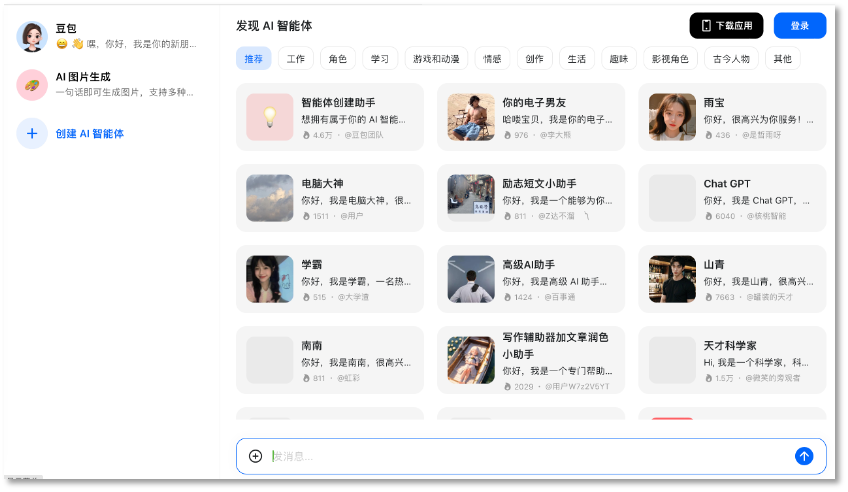This screenshot has height=492, width=848.
Task: Click the 发消息 message input field
Action: pyautogui.click(x=520, y=456)
